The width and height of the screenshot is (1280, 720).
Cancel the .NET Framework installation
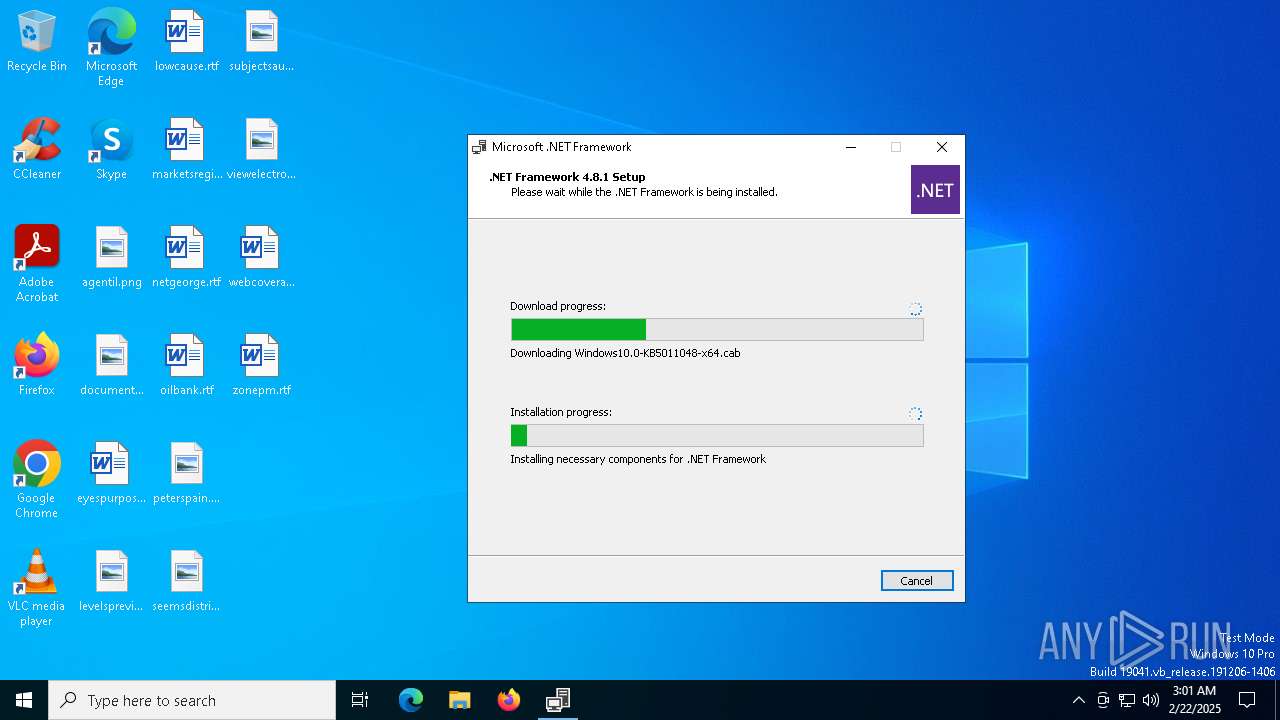pyautogui.click(x=917, y=581)
